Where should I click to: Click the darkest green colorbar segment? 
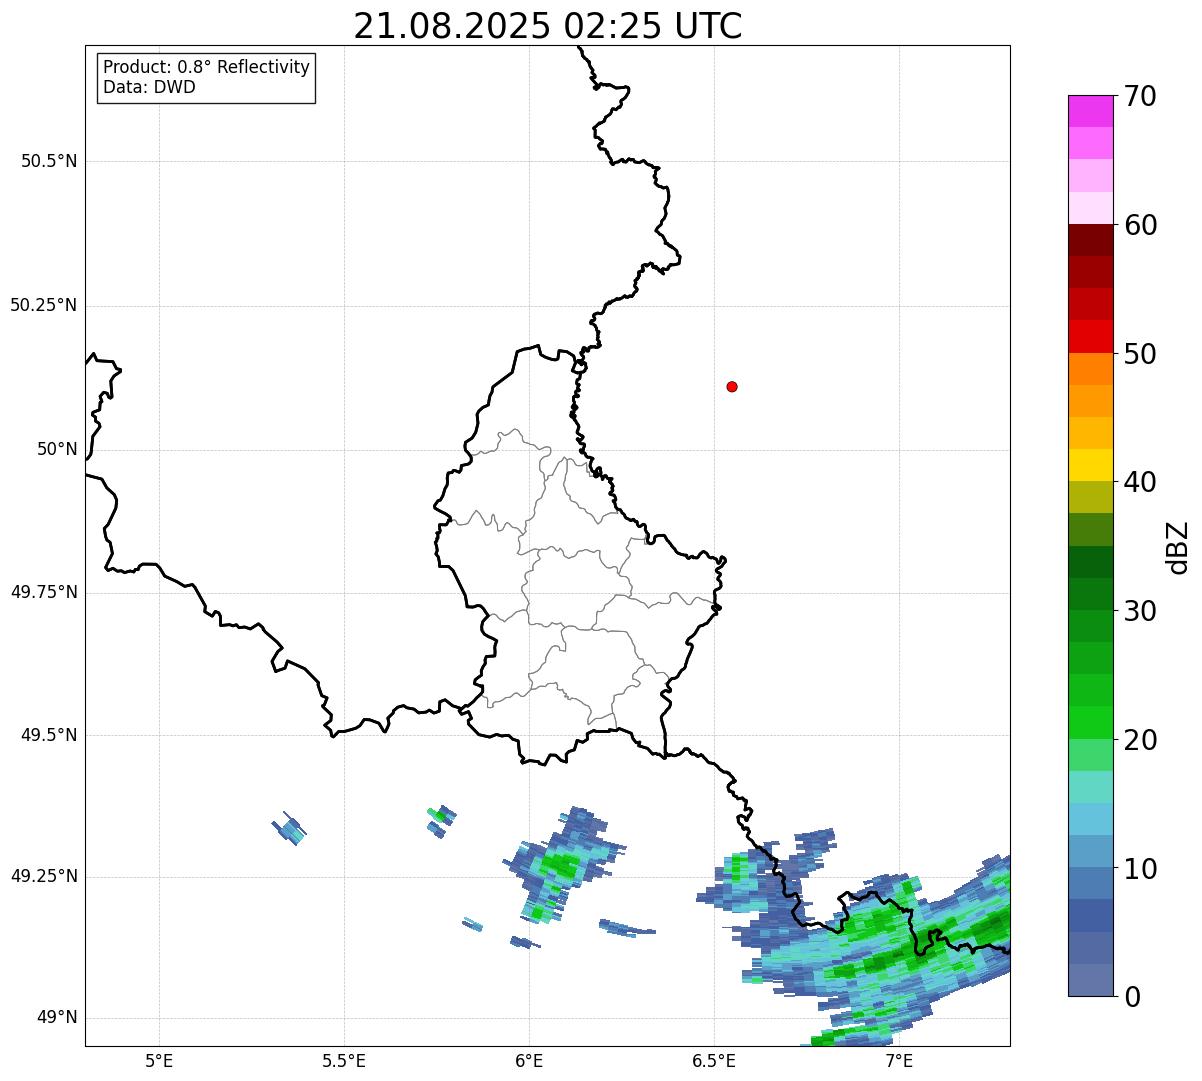(x=1090, y=562)
